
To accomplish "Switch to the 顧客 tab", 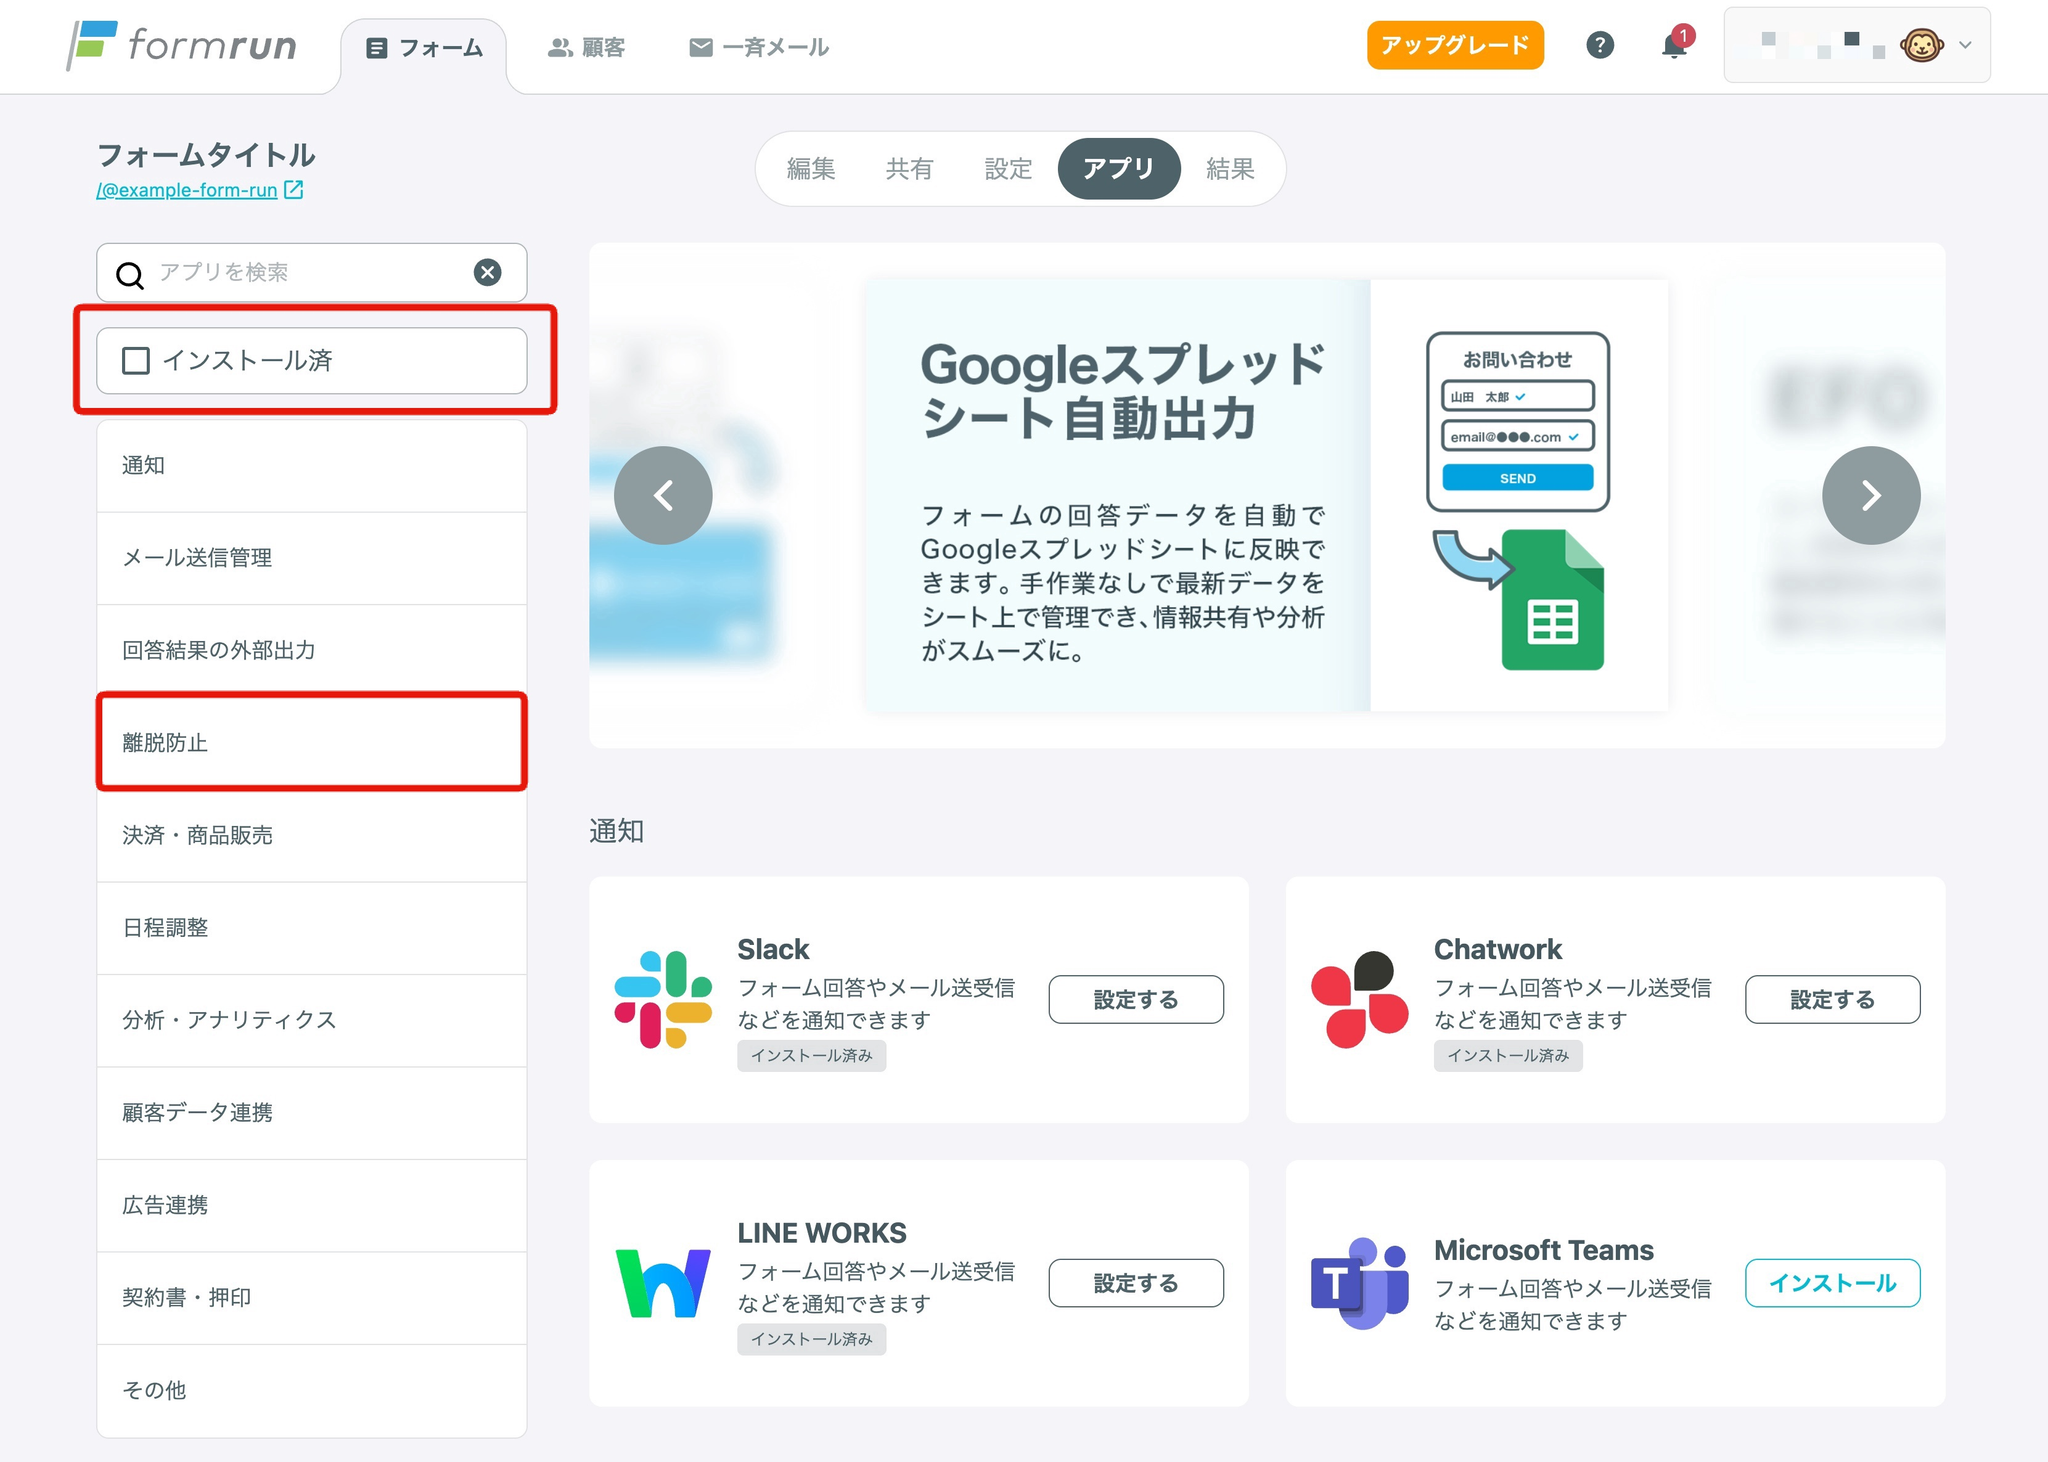I will pos(586,48).
